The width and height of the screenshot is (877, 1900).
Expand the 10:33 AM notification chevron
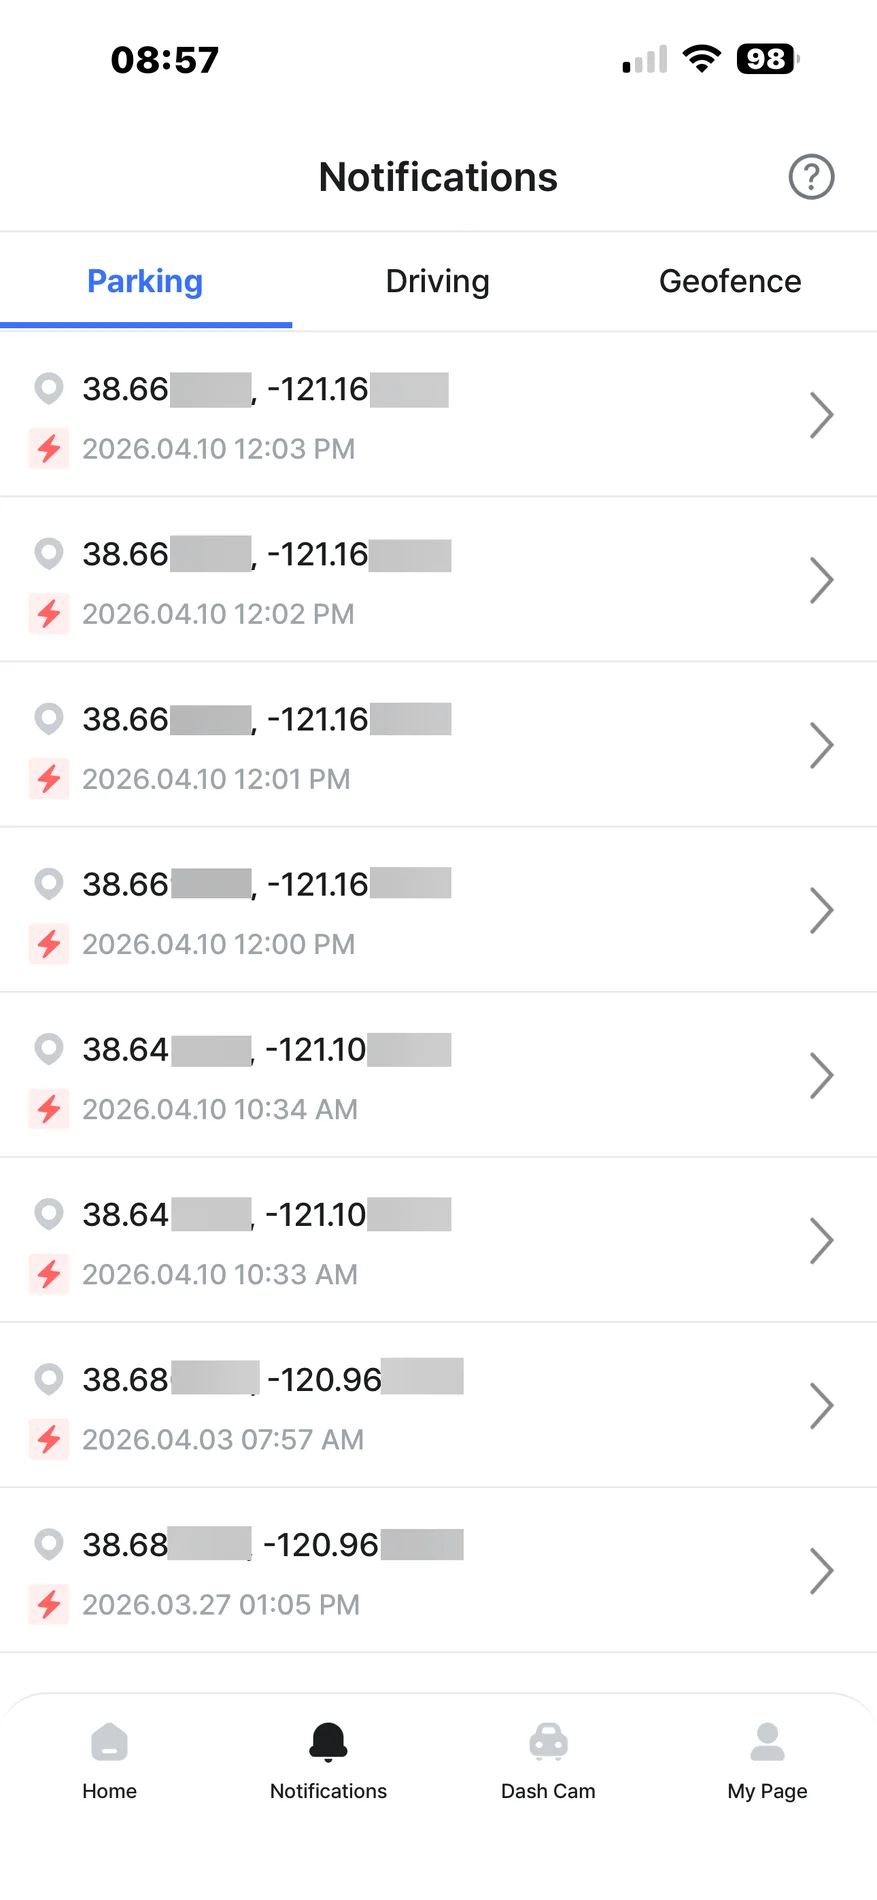(x=821, y=1240)
